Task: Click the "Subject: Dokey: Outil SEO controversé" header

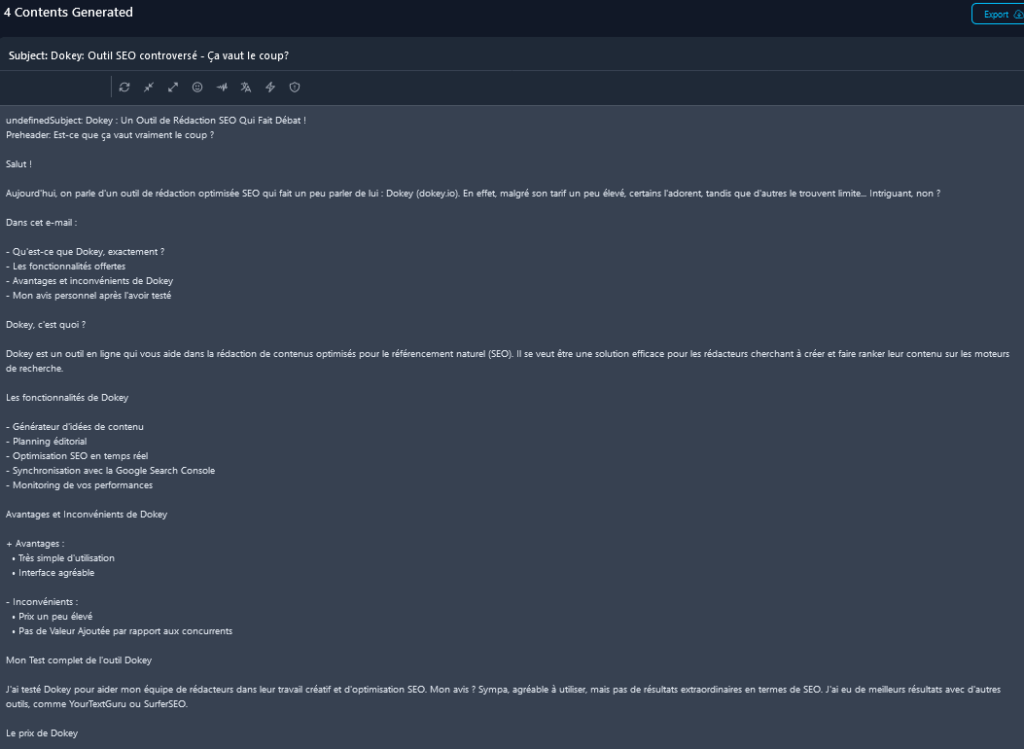Action: (148, 55)
